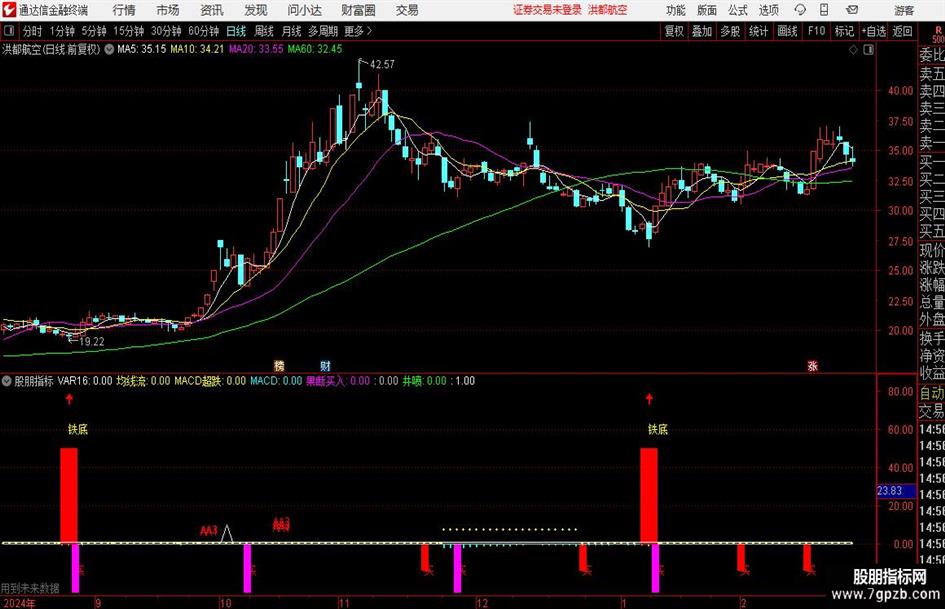Click the 财 marker below the chart
Screen dimensions: 945x609
[325, 365]
